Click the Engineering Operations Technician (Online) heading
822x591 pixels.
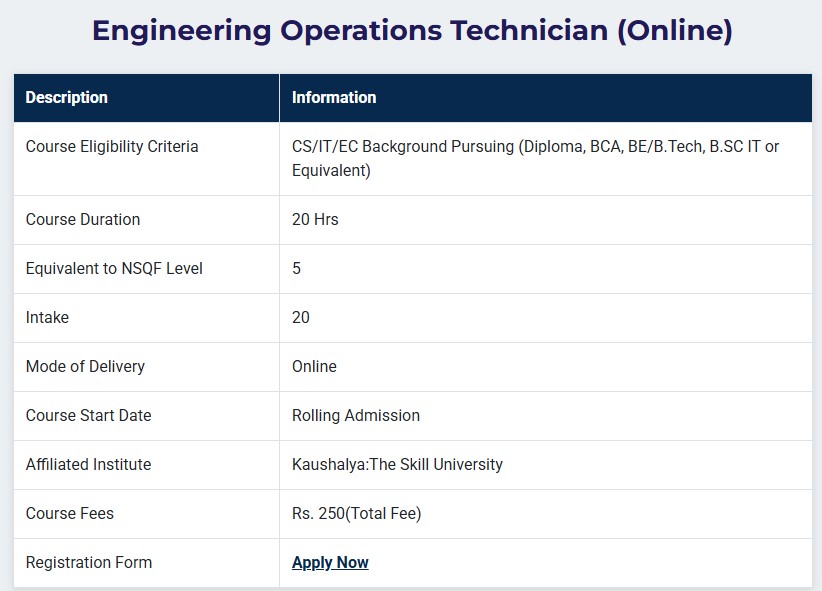coord(411,31)
